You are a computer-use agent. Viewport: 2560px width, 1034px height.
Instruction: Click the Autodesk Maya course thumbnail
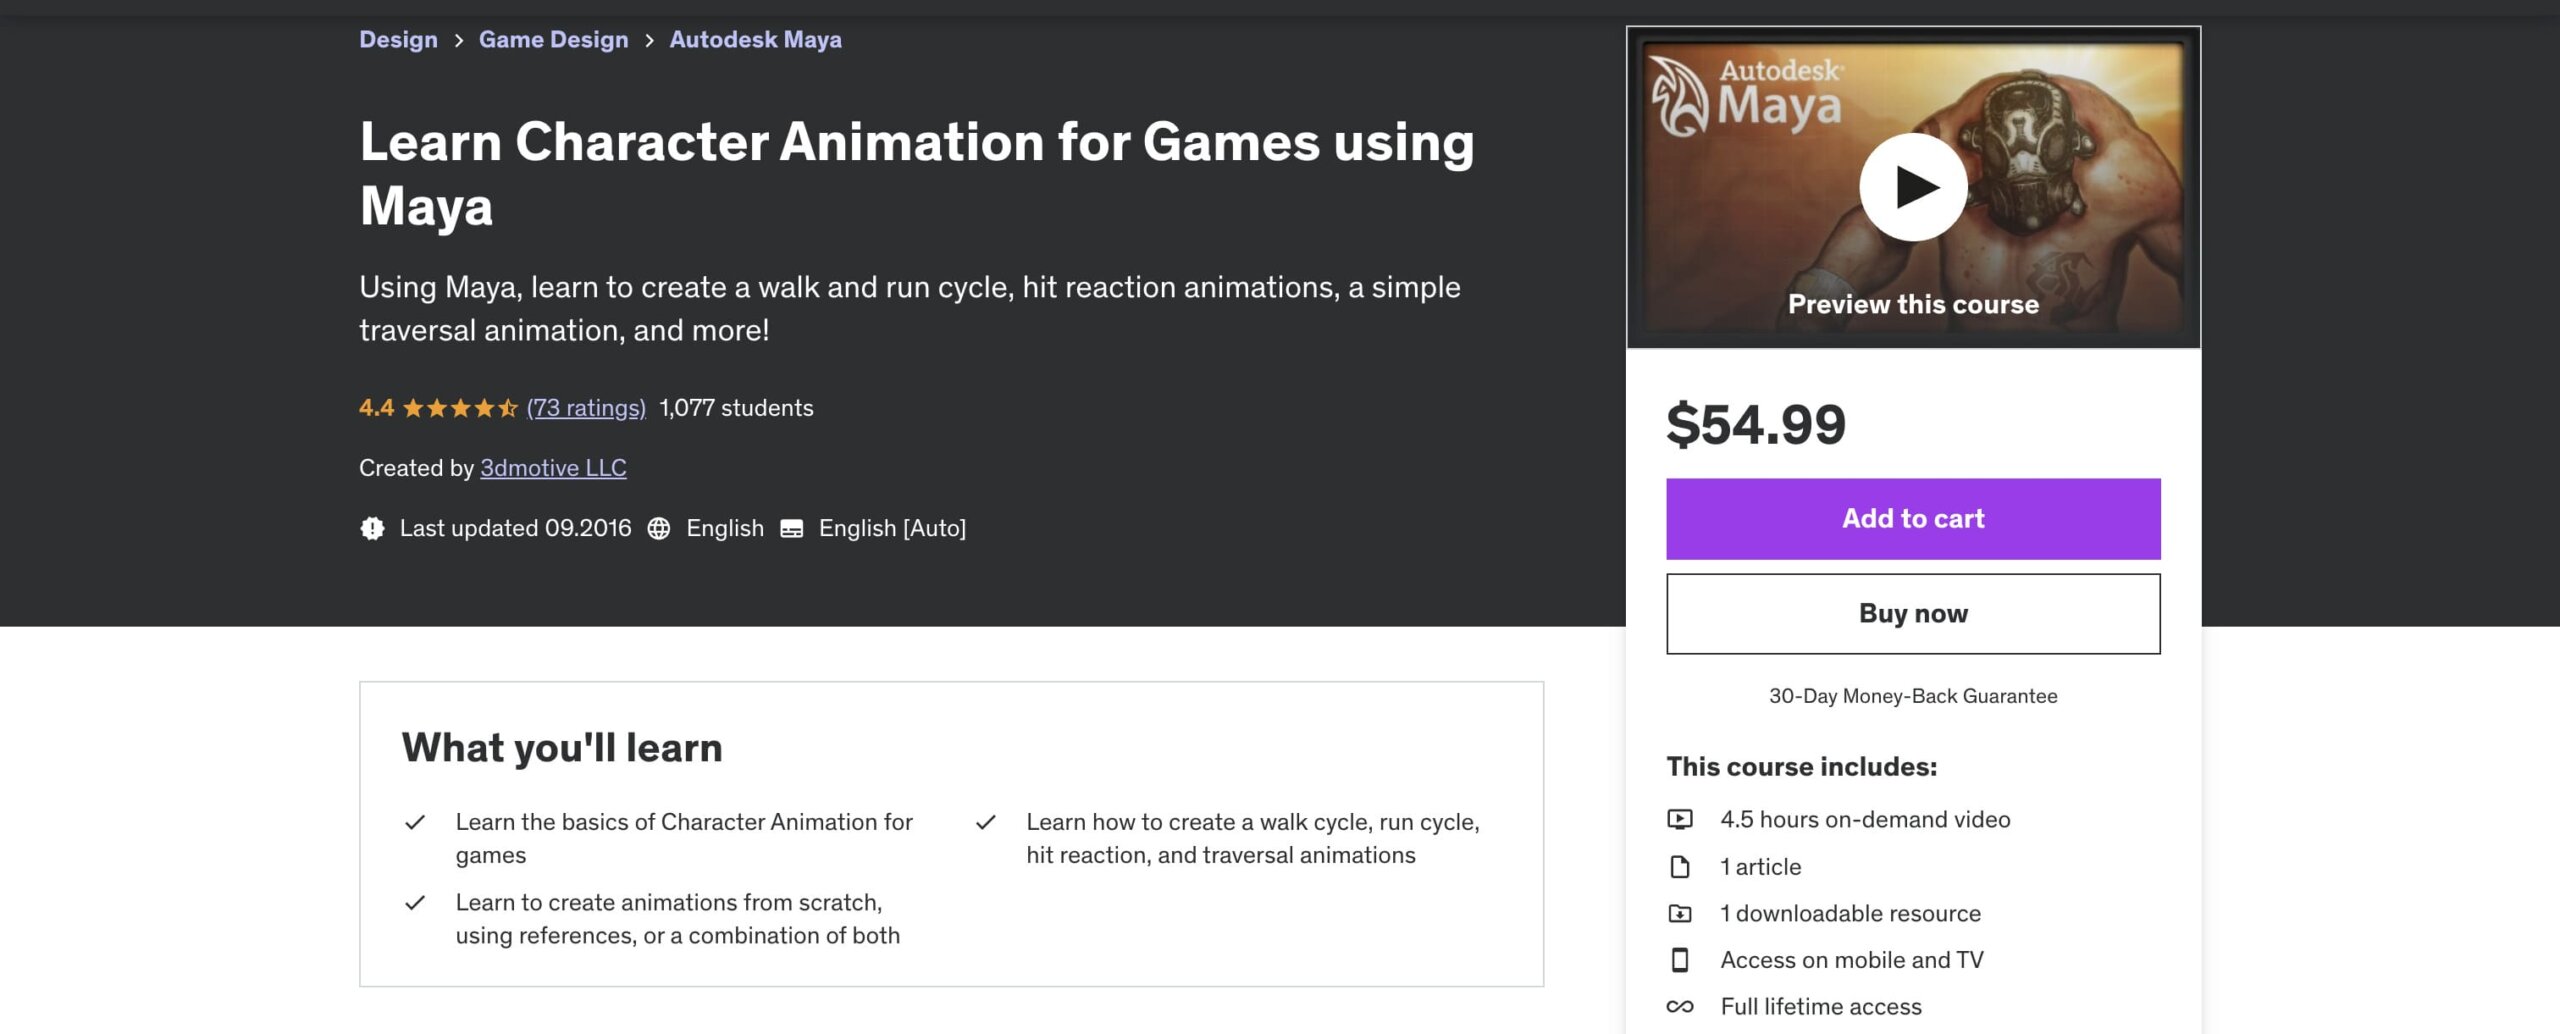pyautogui.click(x=1912, y=187)
